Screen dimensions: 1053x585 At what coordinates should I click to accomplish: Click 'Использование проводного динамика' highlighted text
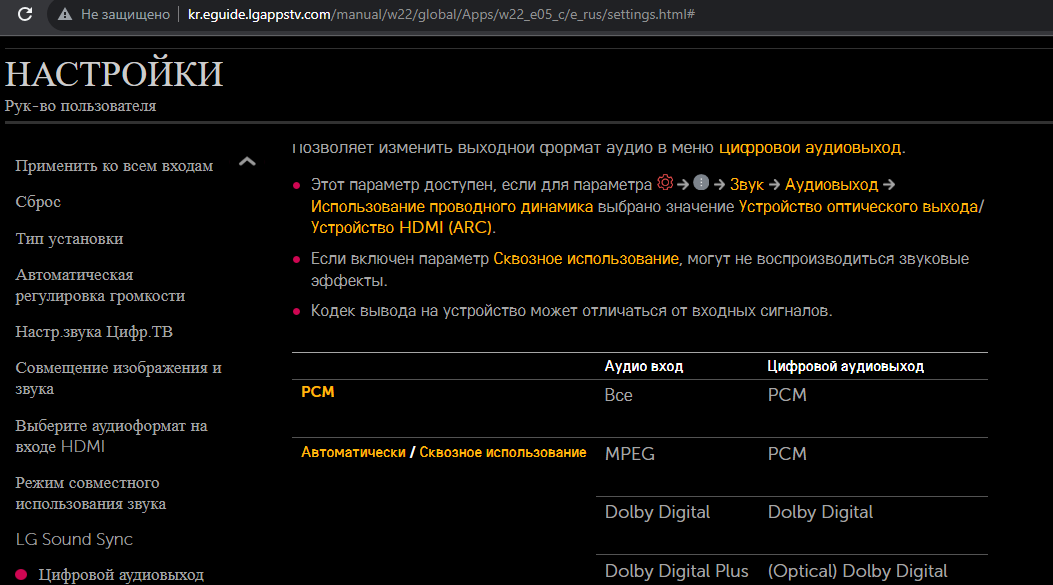tap(452, 207)
